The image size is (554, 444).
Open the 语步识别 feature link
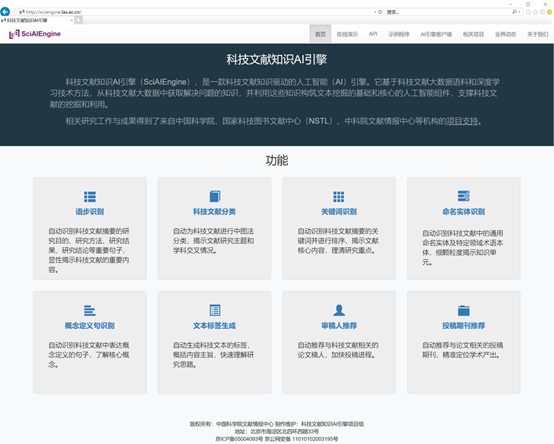pos(90,212)
